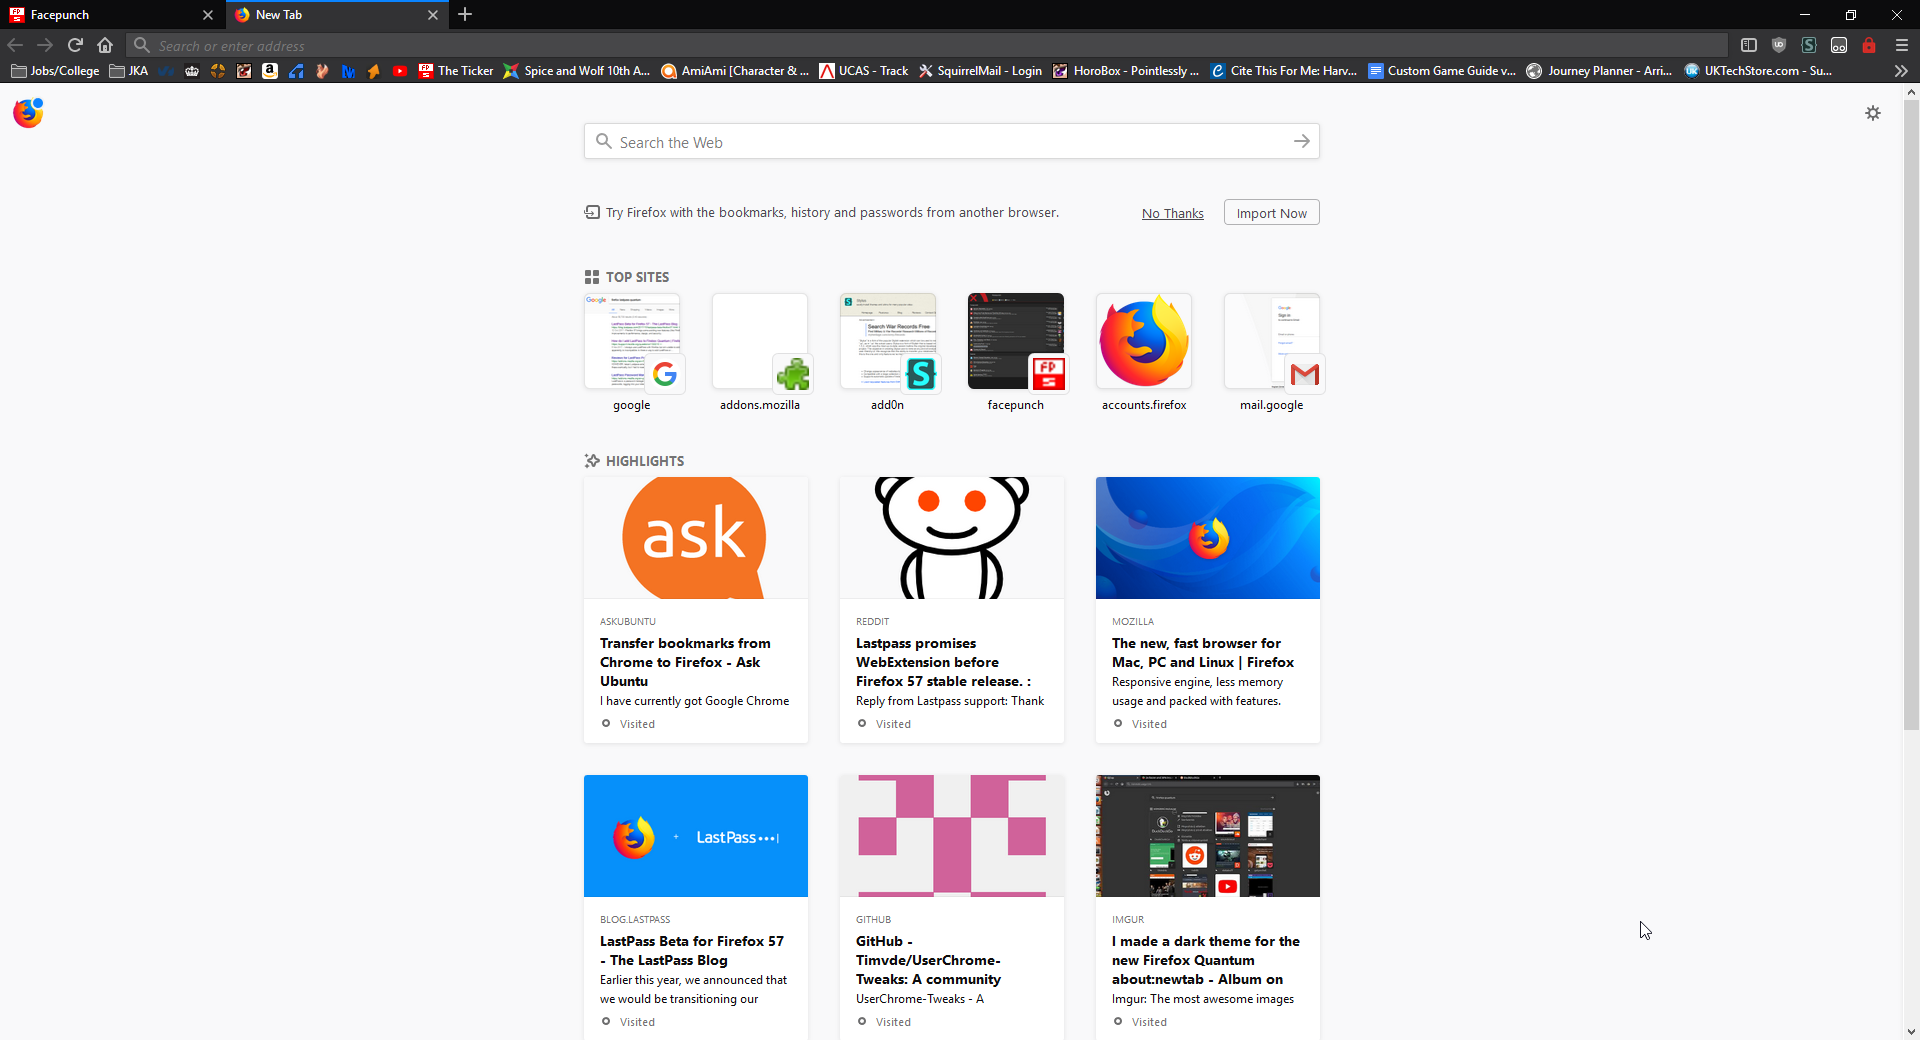Open the Amazon bookmark icon
Viewport: 1920px width, 1040px height.
point(270,71)
